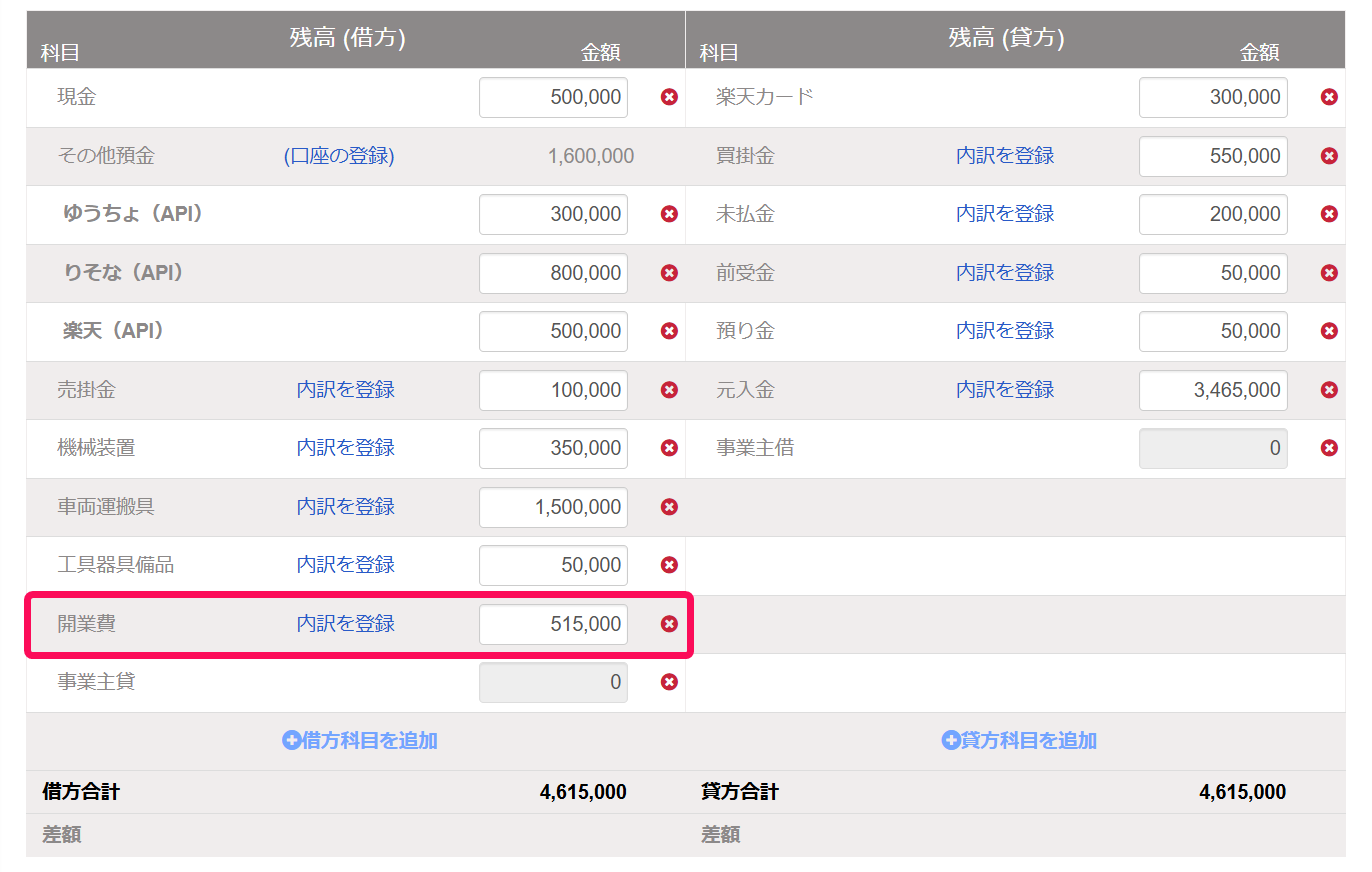The height and width of the screenshot is (872, 1372).
Task: Click the plus icon for 借方科目を追加
Action: pyautogui.click(x=292, y=741)
